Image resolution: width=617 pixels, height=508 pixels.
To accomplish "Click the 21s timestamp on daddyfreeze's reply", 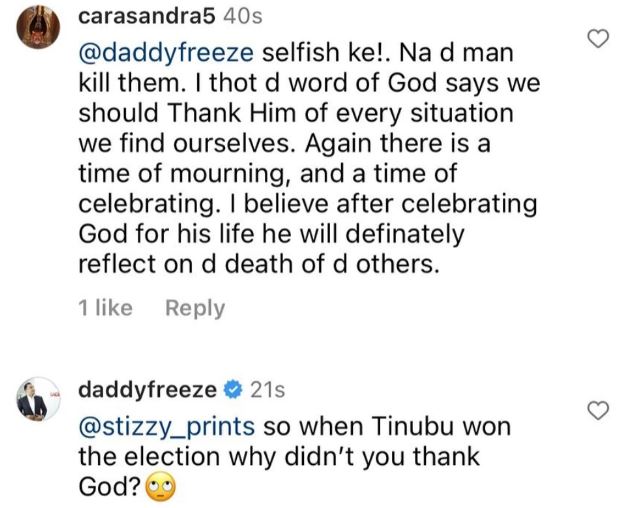I will click(265, 388).
